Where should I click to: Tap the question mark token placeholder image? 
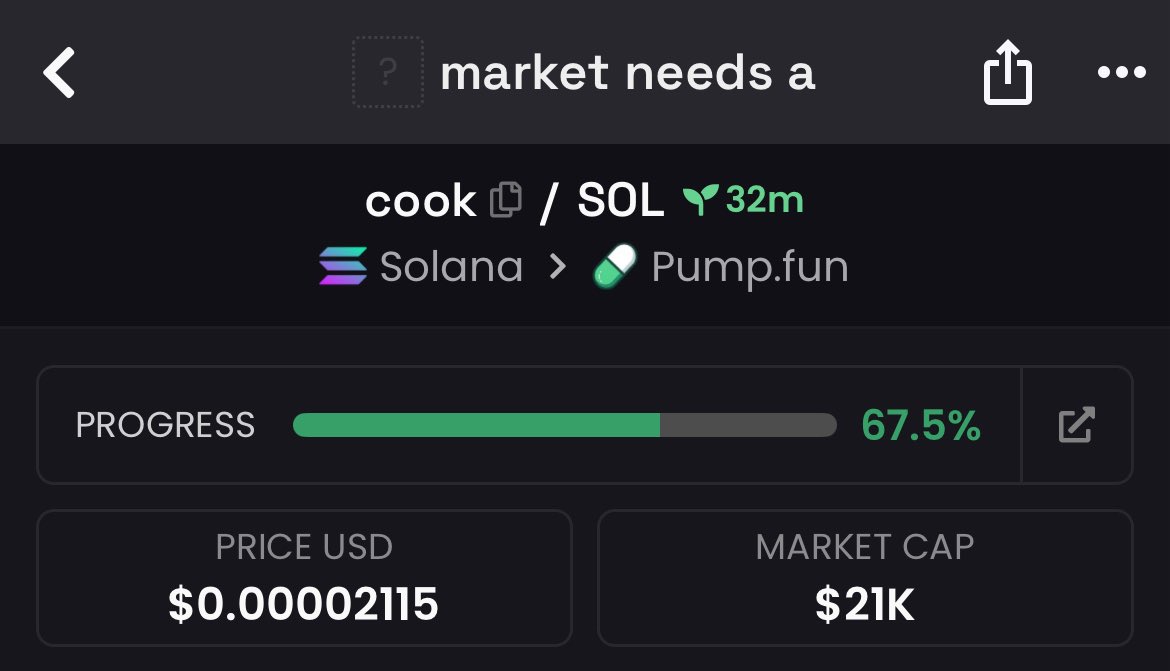tap(387, 72)
